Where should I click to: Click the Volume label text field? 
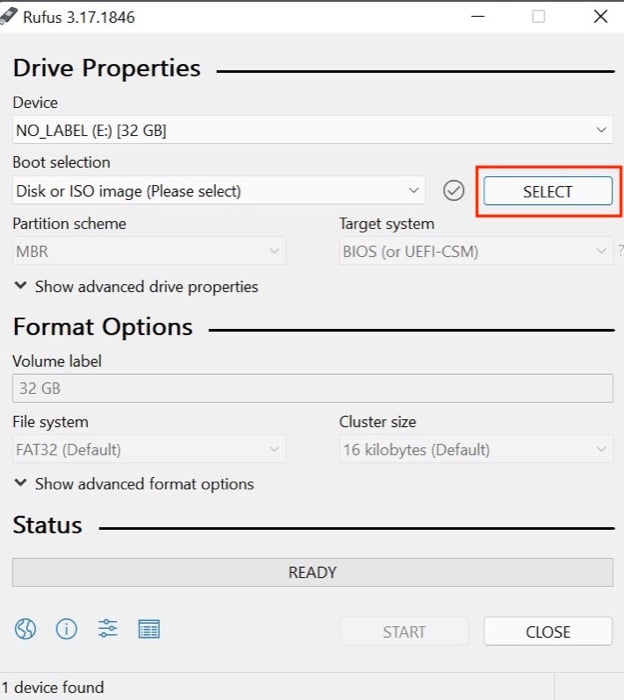(312, 389)
